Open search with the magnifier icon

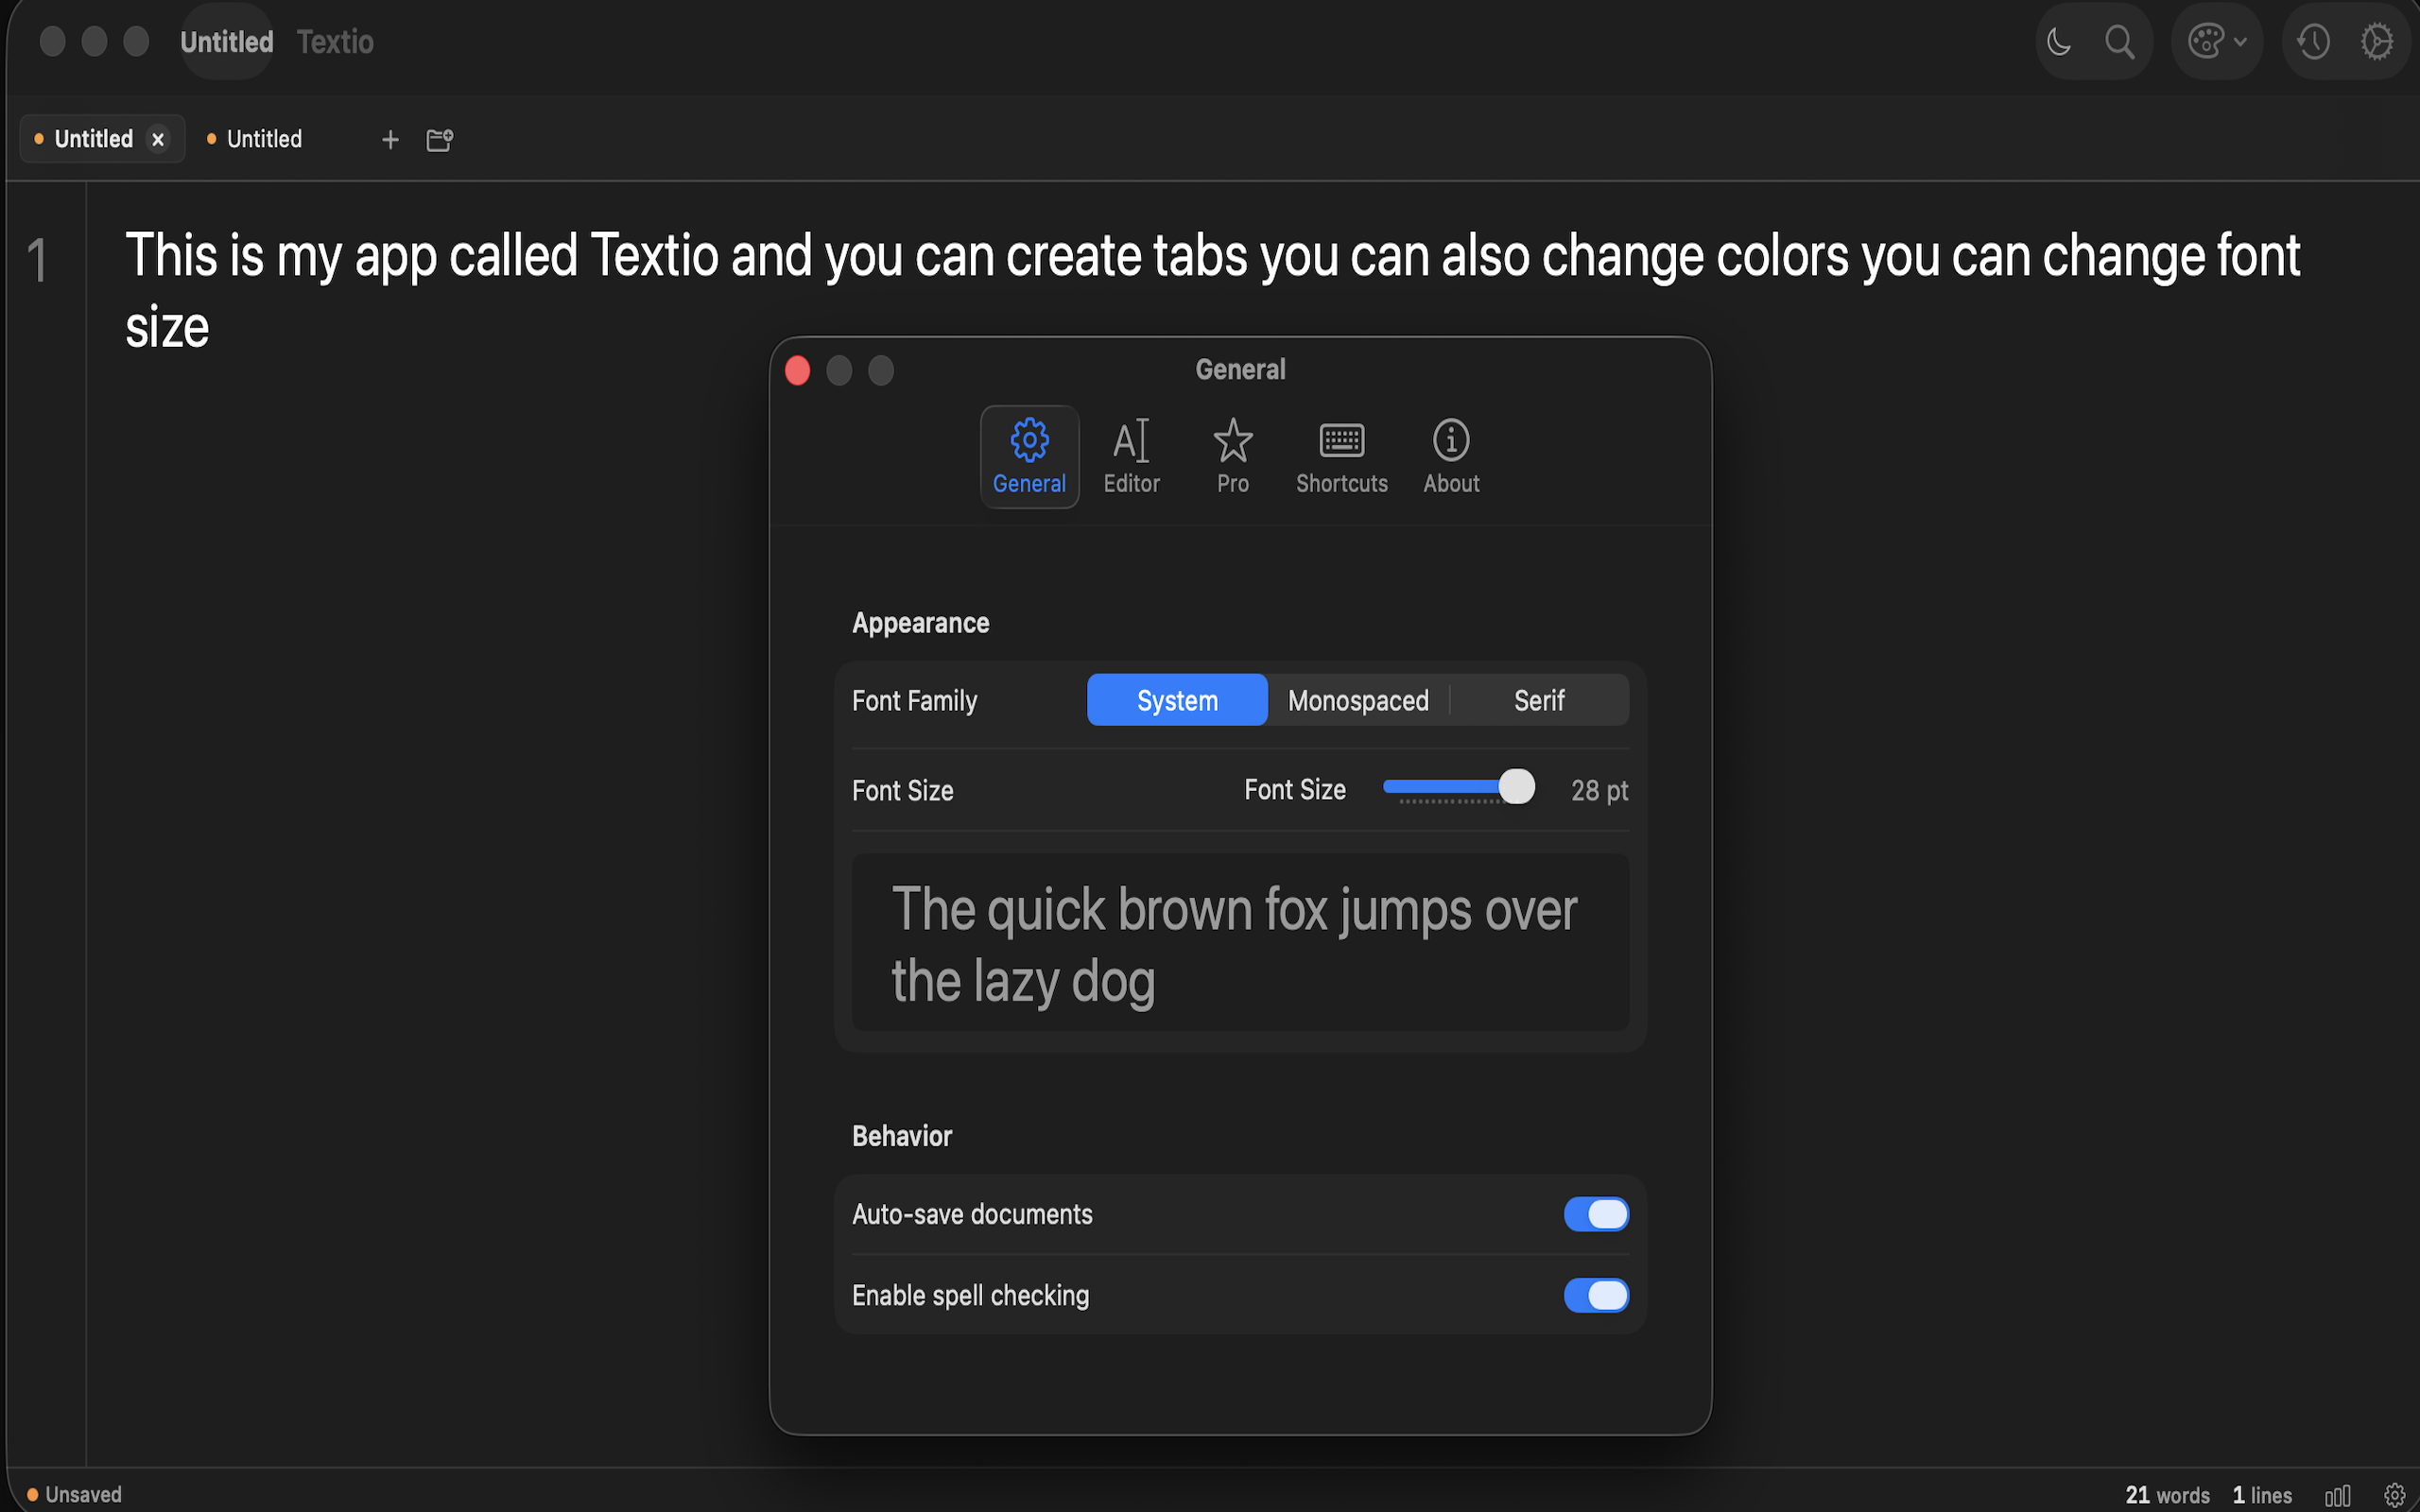point(2120,41)
